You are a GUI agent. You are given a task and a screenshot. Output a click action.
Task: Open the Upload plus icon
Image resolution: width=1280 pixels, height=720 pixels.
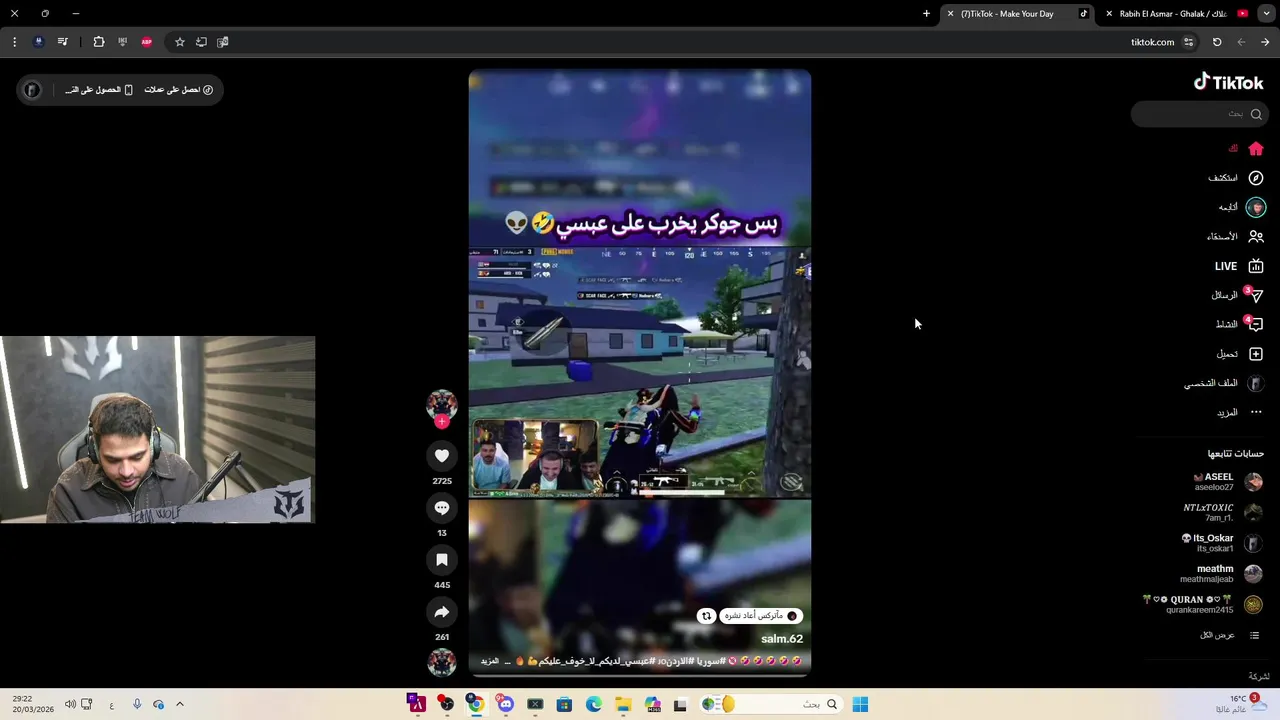pyautogui.click(x=1256, y=354)
